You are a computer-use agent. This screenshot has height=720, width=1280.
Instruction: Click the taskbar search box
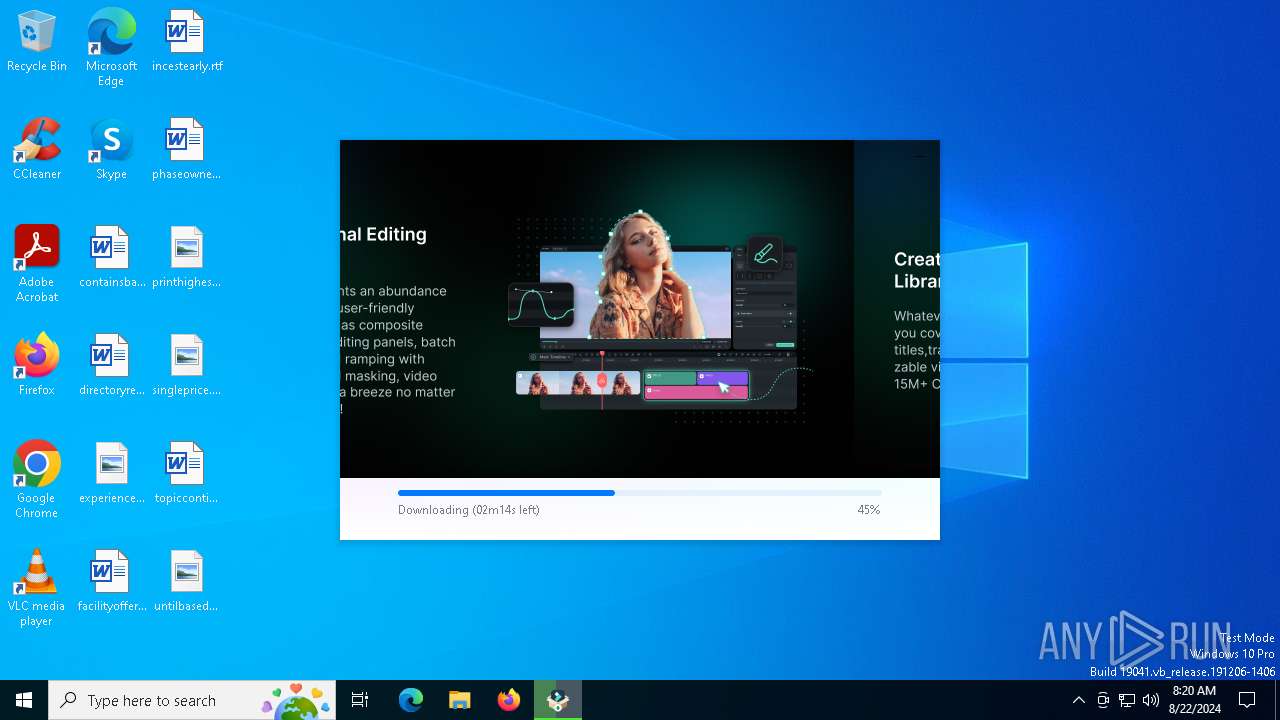[192, 700]
